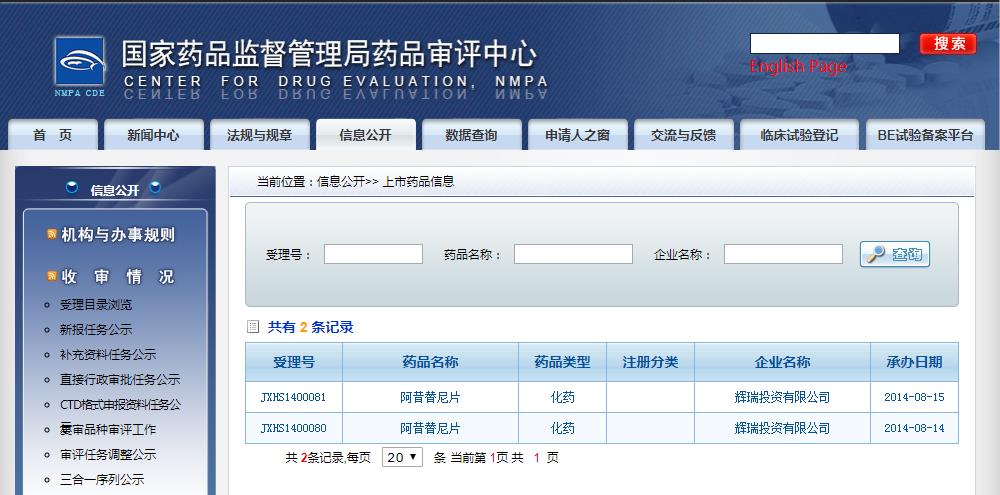This screenshot has height=495, width=1000.
Task: Click the NMPA CDE logo icon
Action: click(x=80, y=61)
